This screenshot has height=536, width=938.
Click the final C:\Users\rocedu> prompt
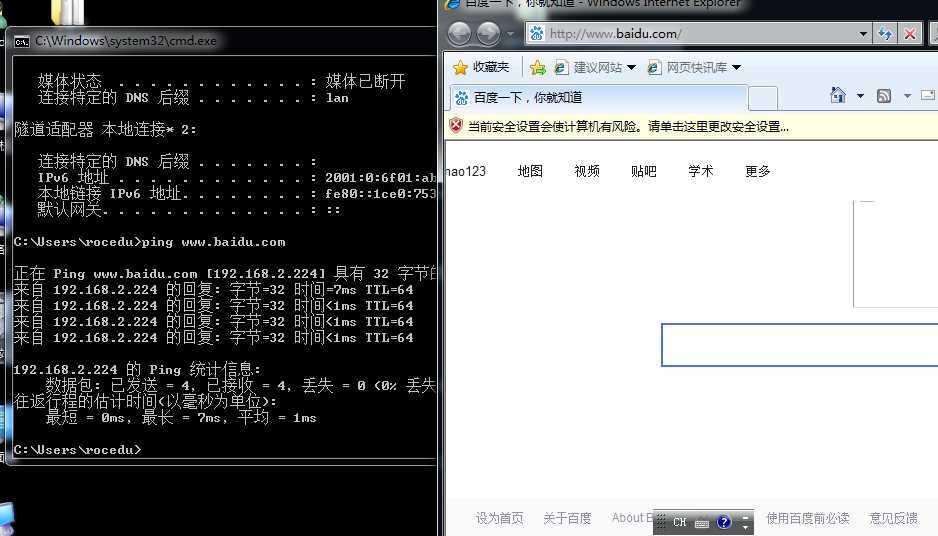[x=77, y=449]
